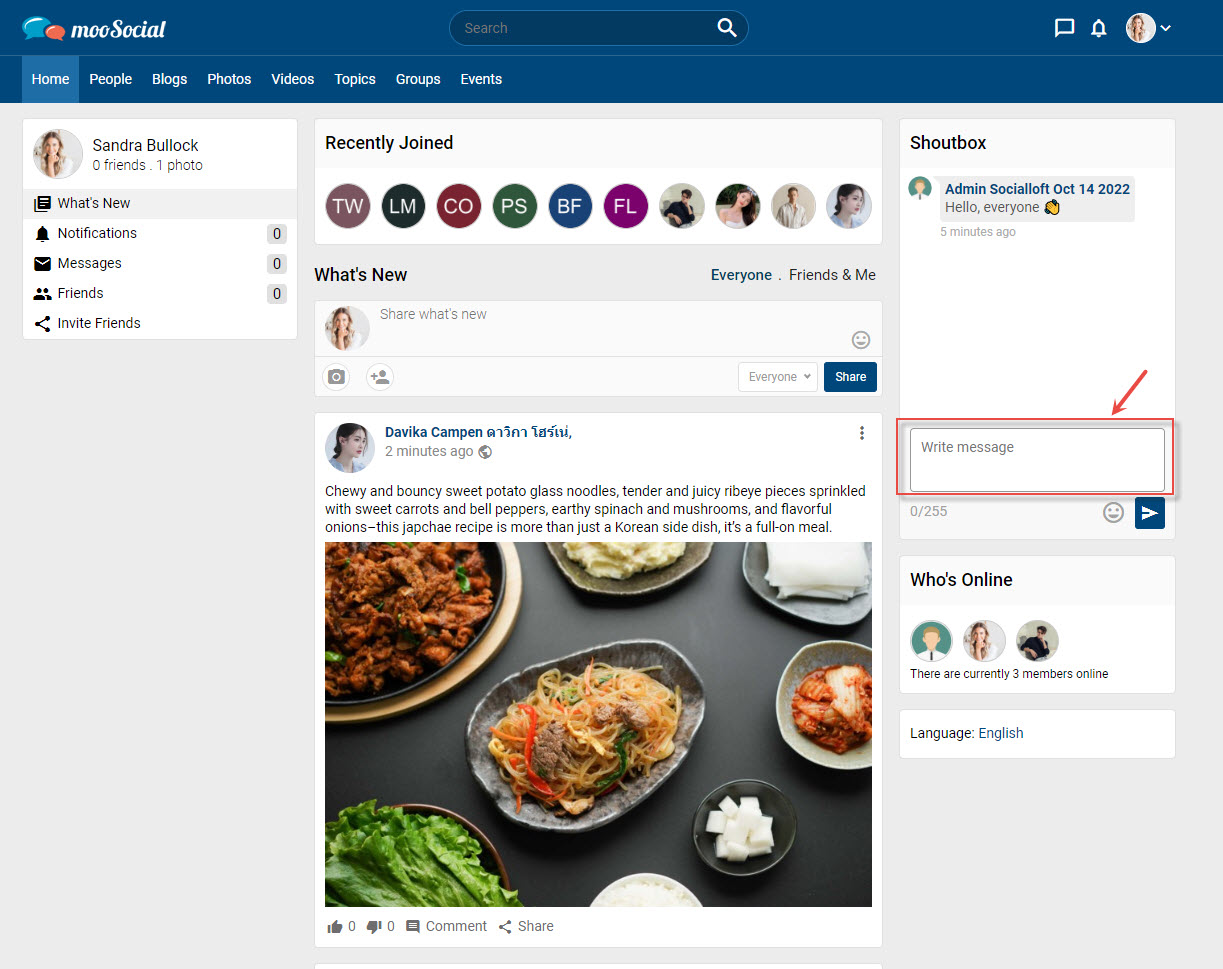The image size is (1223, 969).
Task: Click the Share button
Action: [851, 377]
